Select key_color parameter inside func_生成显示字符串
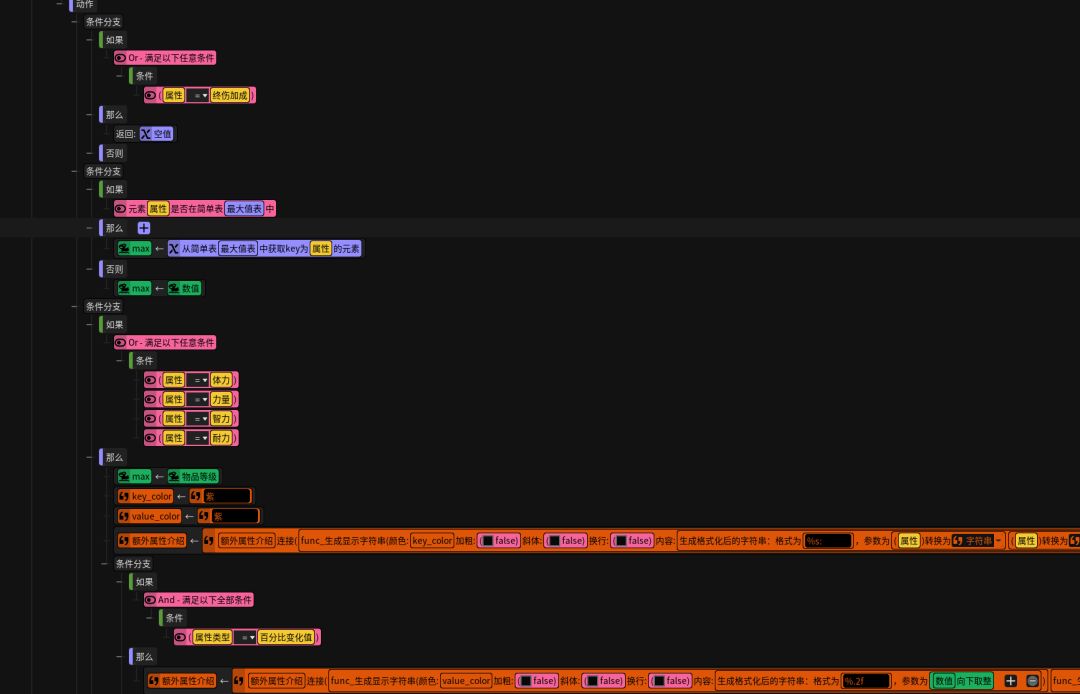The height and width of the screenshot is (694, 1080). (x=432, y=541)
